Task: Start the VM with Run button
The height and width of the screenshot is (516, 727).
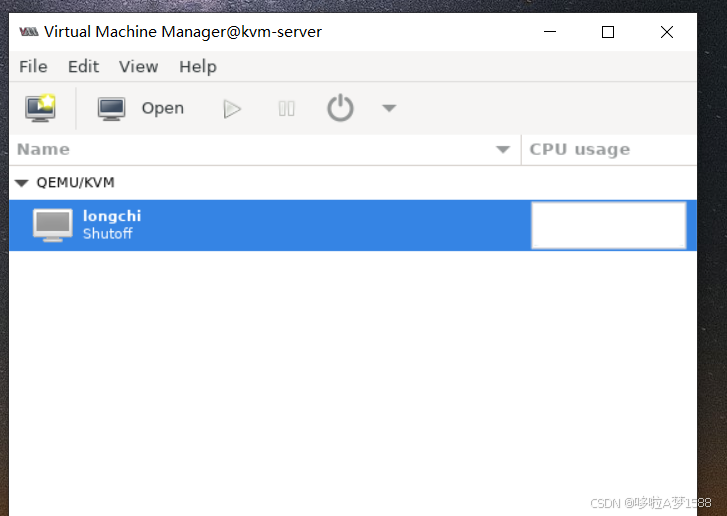Action: (232, 109)
